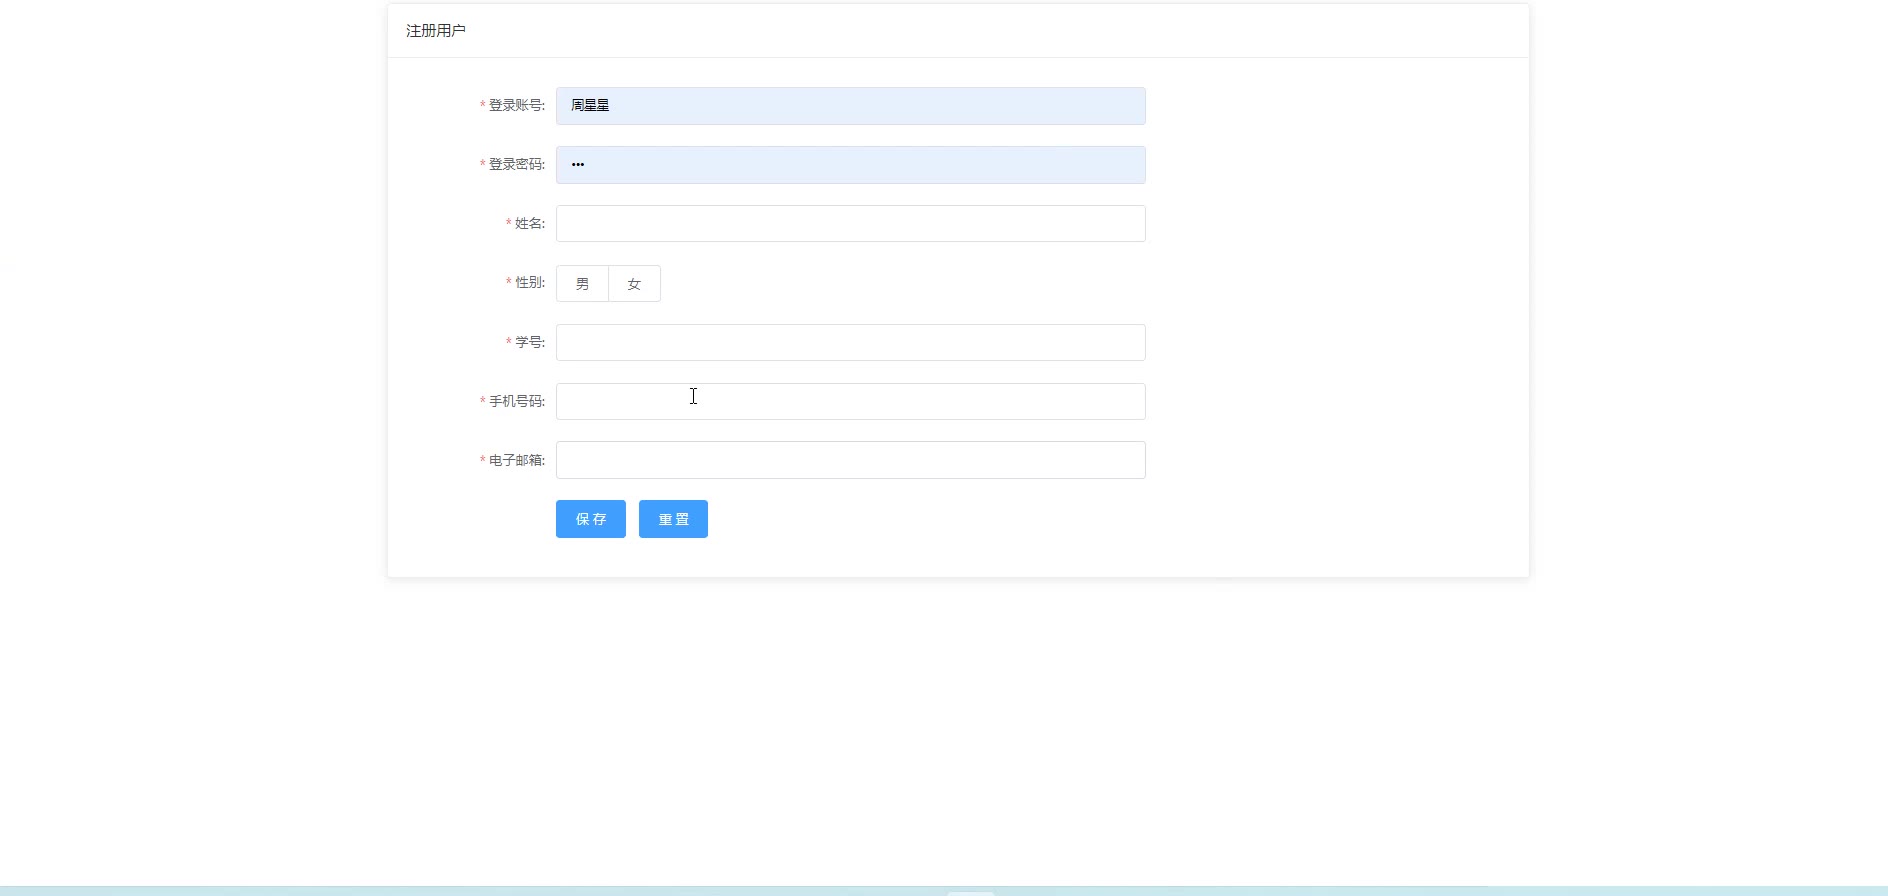Click the 手机号码 input field
This screenshot has height=896, width=1888.
click(850, 401)
